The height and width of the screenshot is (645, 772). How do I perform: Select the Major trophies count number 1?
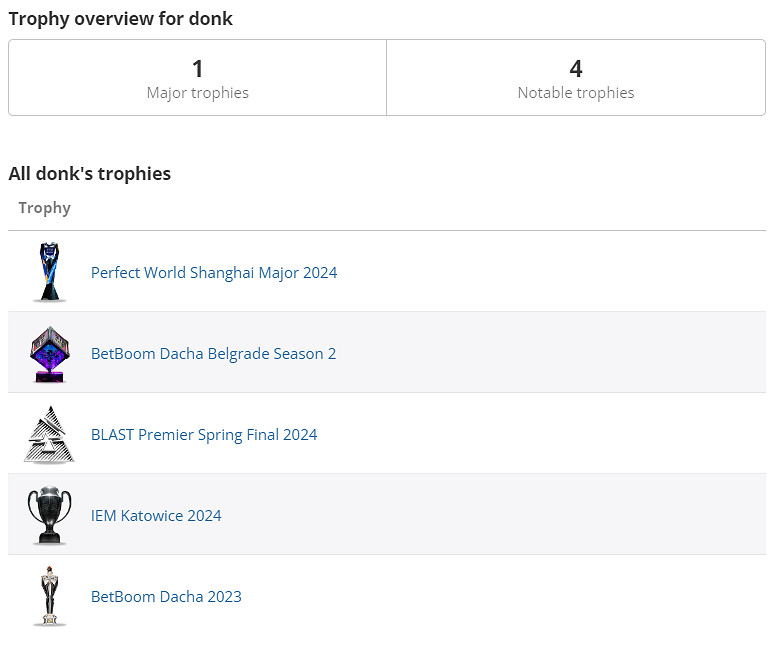[x=197, y=68]
